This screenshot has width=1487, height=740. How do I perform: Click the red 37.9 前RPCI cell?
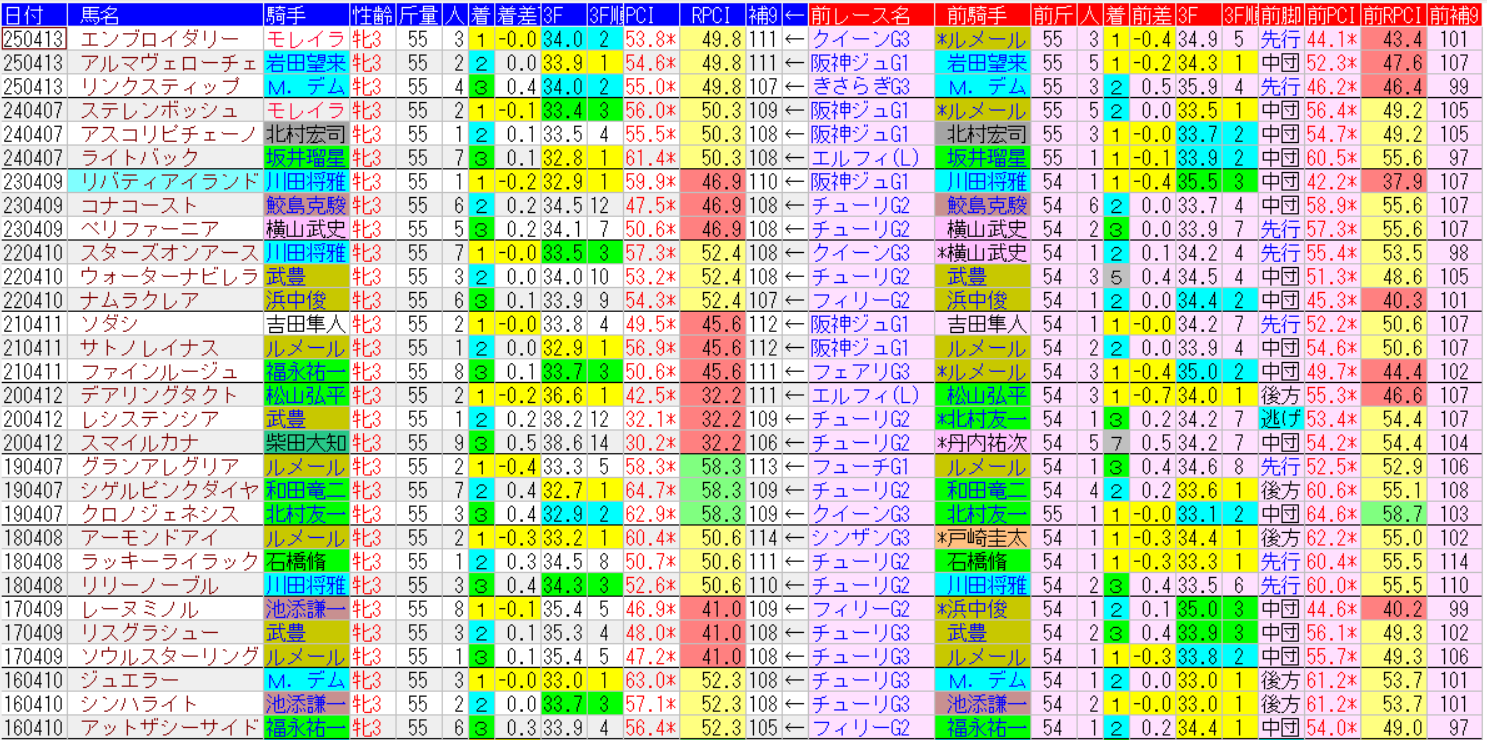click(x=1390, y=182)
